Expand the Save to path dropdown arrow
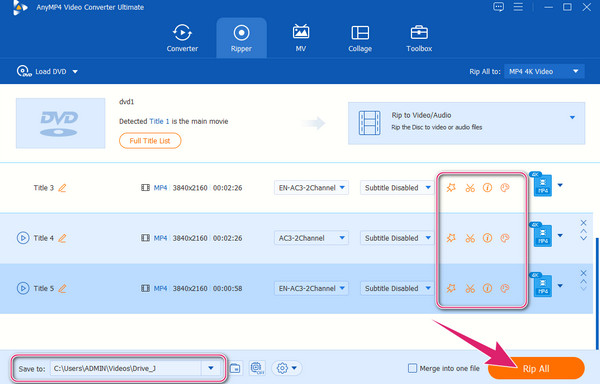 (x=211, y=368)
